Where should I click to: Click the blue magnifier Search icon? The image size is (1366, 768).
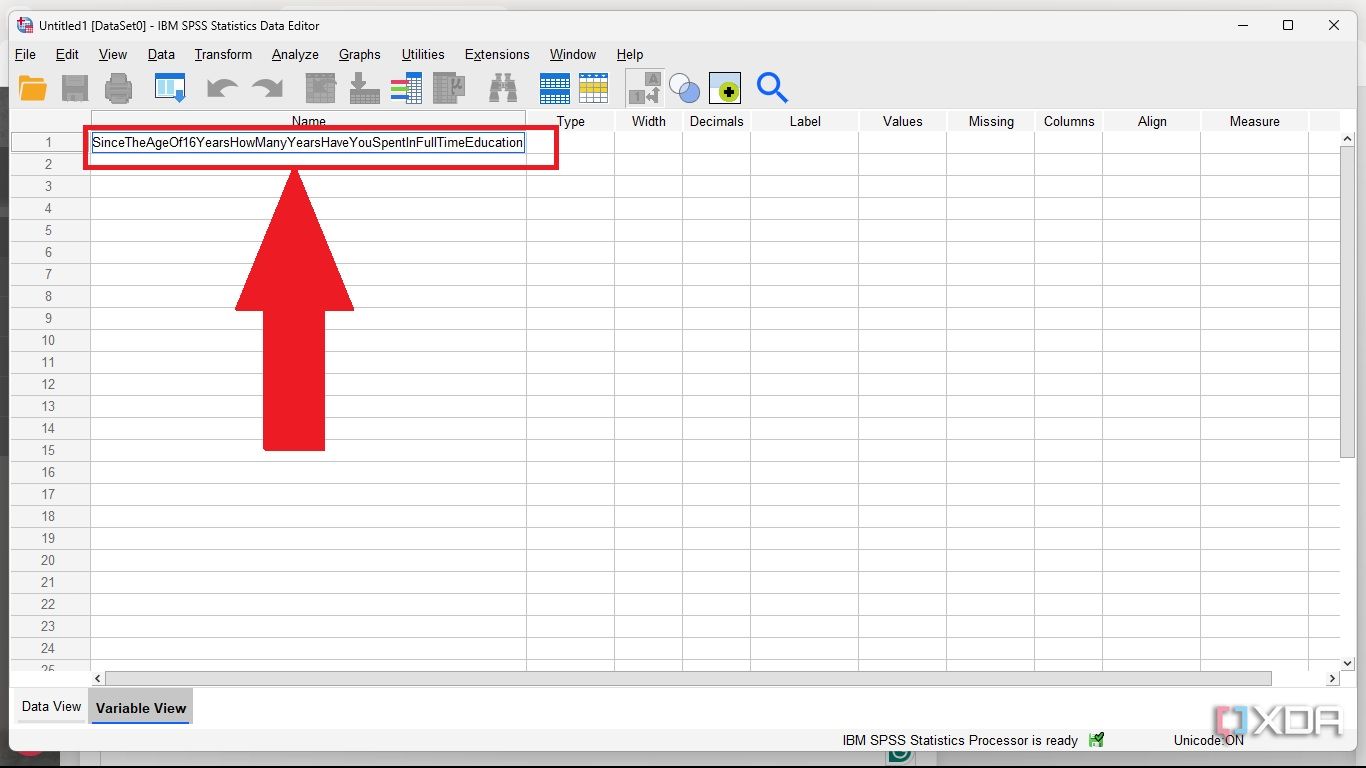pos(772,88)
